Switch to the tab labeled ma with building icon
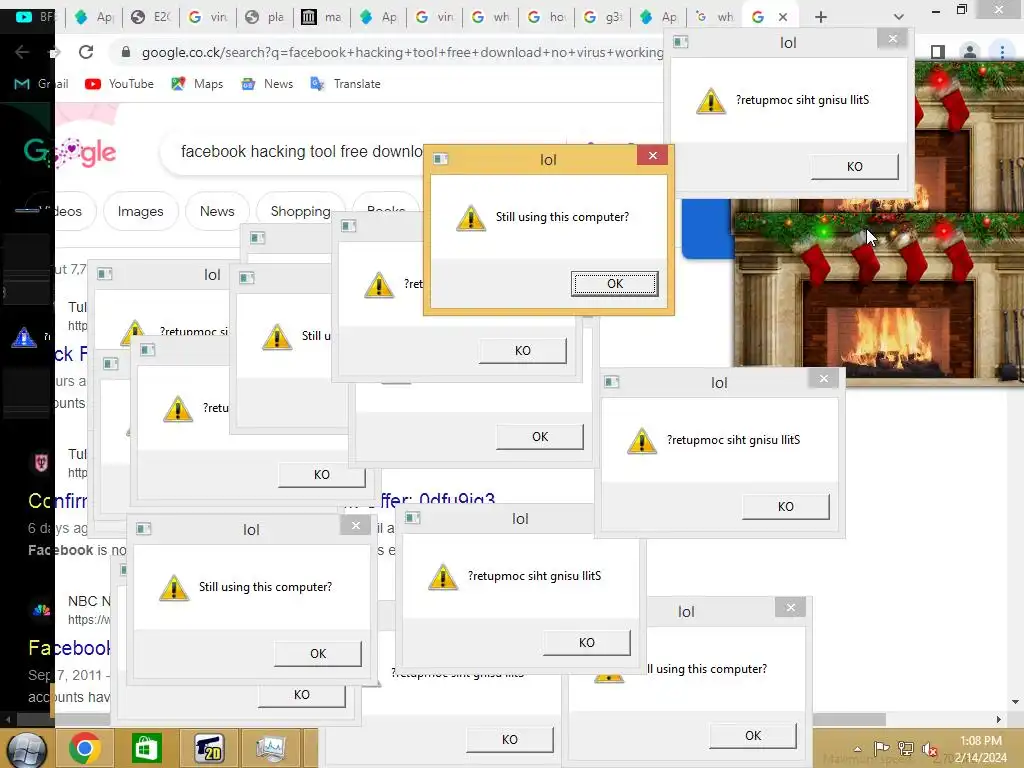The width and height of the screenshot is (1024, 768). [x=321, y=17]
